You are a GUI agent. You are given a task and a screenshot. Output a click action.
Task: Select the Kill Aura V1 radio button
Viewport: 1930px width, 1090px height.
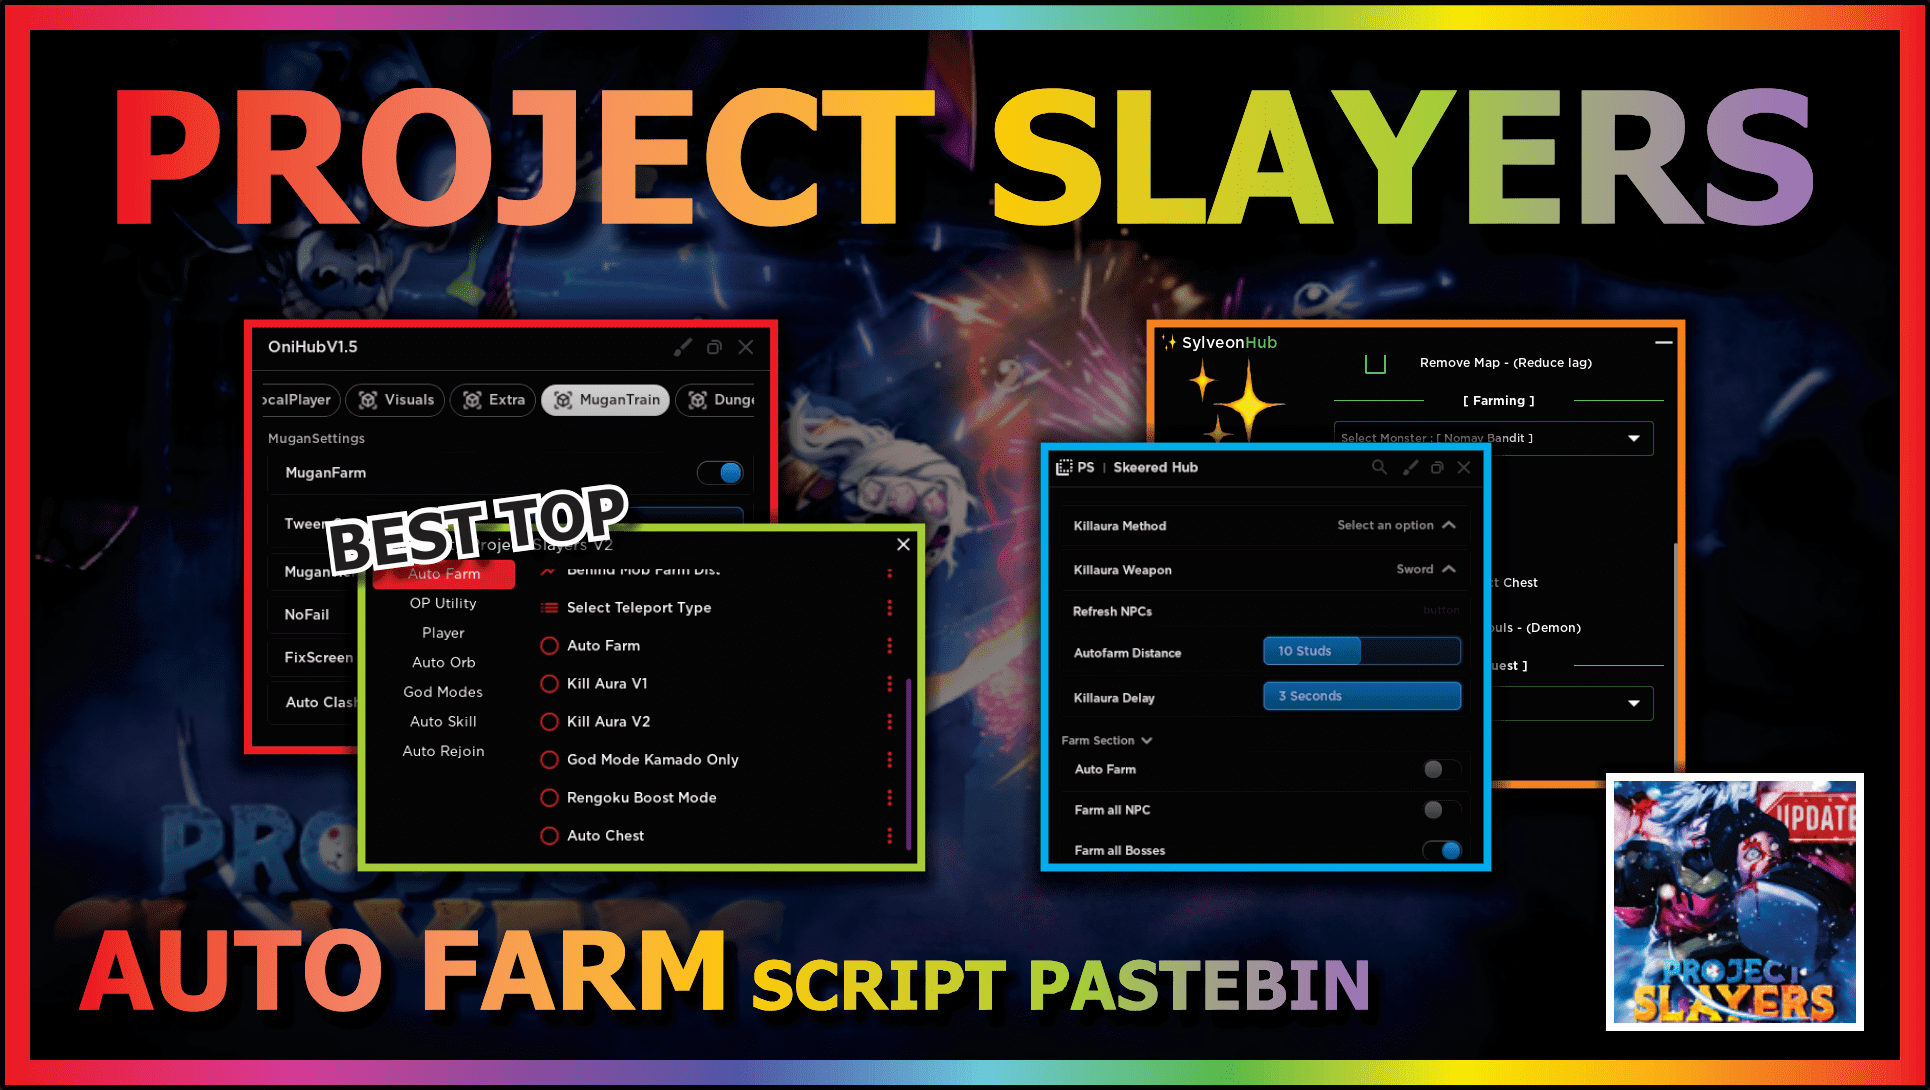550,684
